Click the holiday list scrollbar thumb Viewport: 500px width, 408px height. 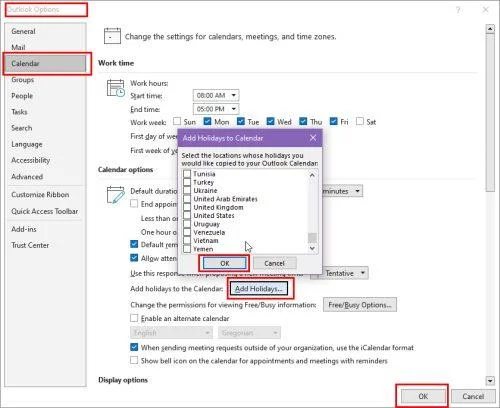click(312, 238)
